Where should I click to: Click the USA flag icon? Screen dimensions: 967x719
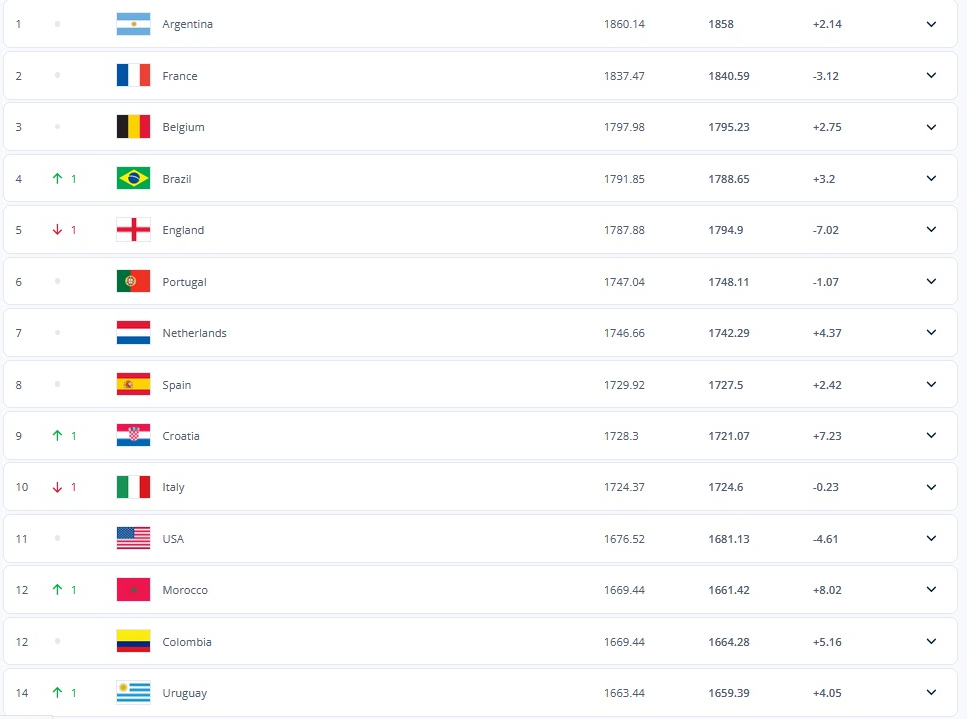(133, 539)
